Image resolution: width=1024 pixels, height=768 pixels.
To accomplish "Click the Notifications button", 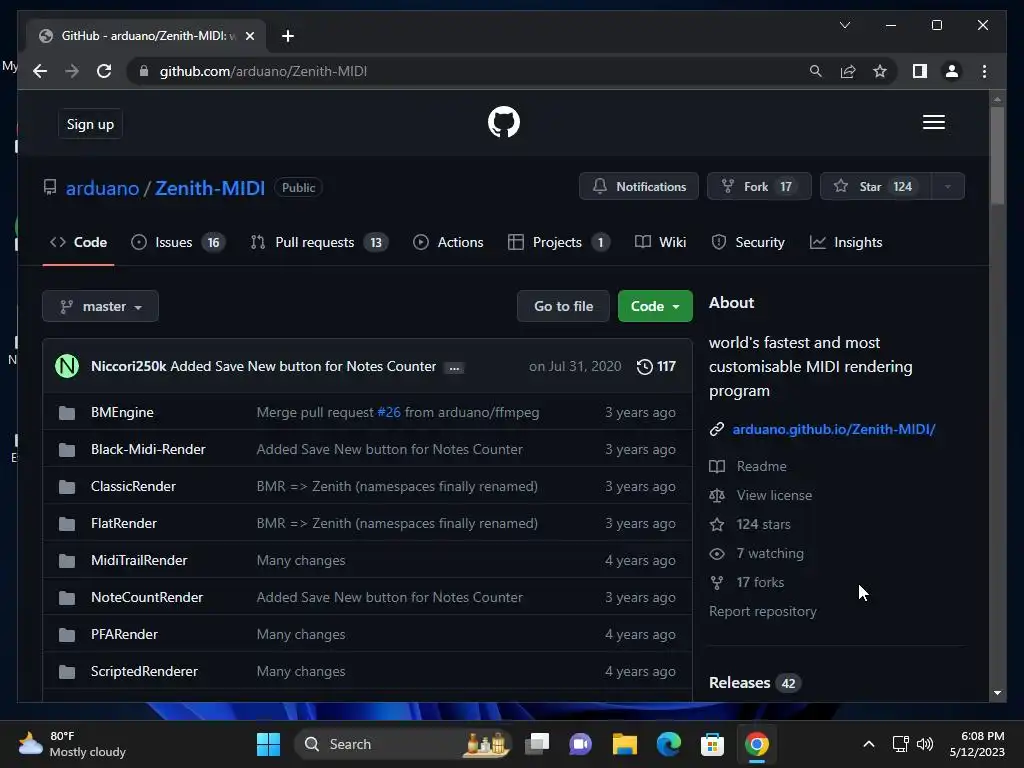I will (x=639, y=187).
